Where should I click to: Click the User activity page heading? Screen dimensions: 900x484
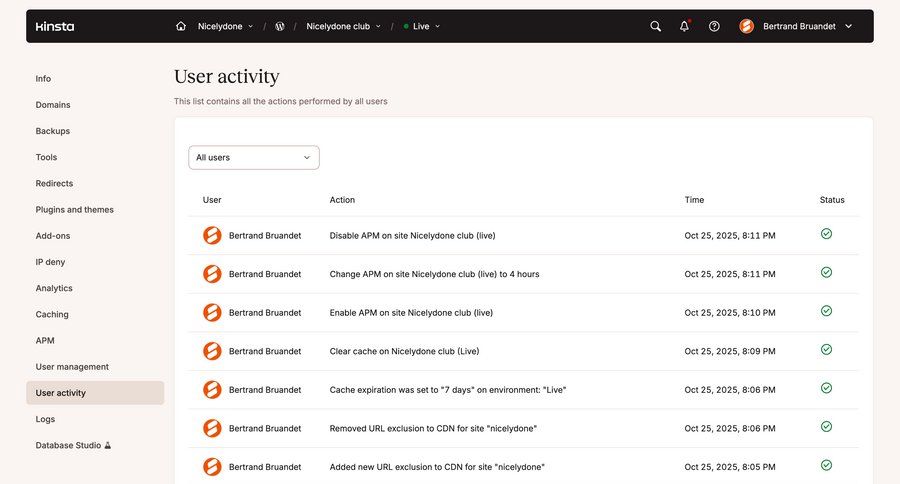tap(227, 76)
